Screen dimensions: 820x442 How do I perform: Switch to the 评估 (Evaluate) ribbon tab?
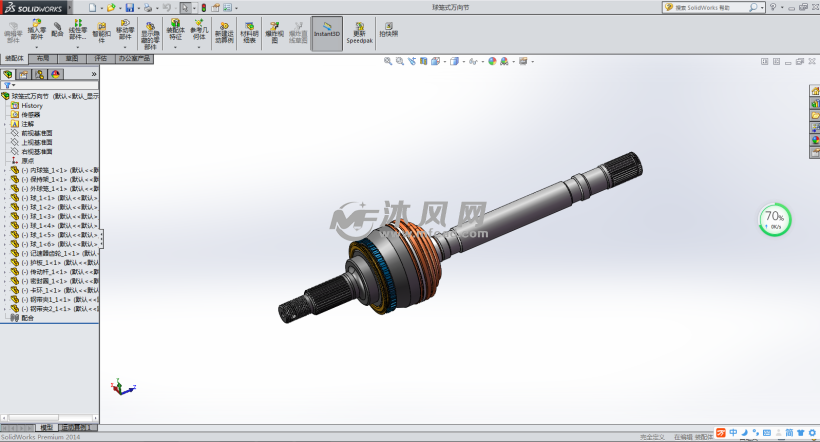click(x=100, y=59)
